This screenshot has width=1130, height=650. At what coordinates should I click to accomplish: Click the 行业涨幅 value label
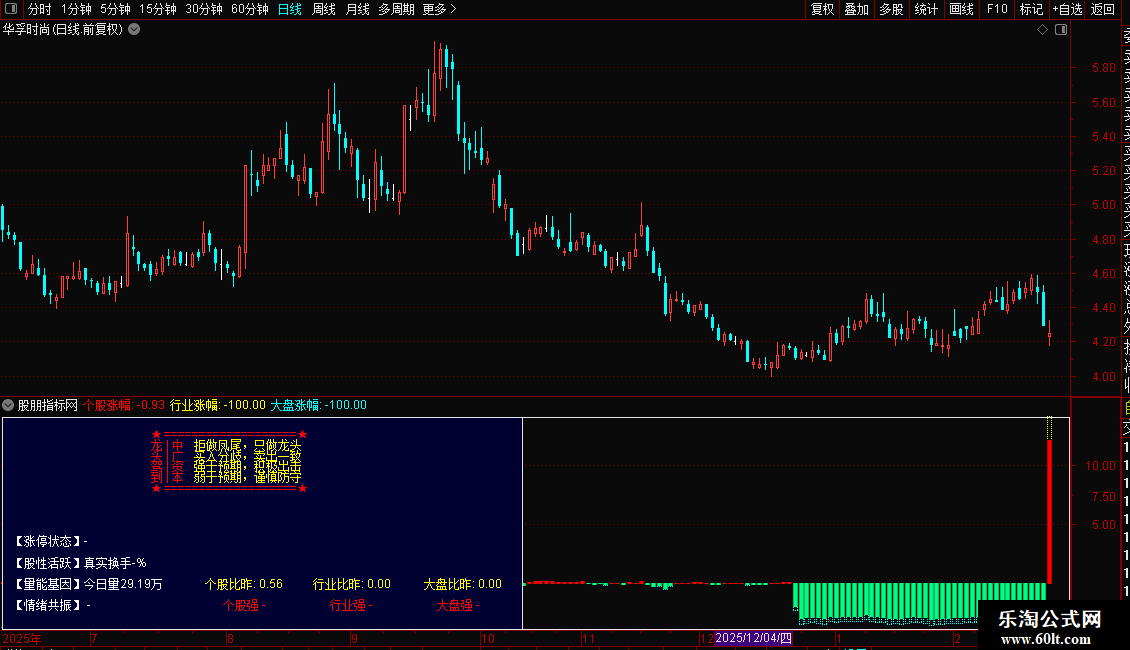(x=218, y=405)
